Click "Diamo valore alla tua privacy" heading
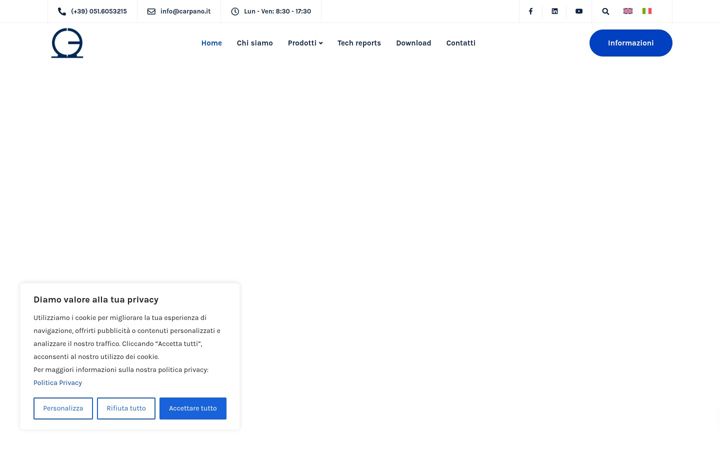720x450 pixels. click(x=96, y=300)
